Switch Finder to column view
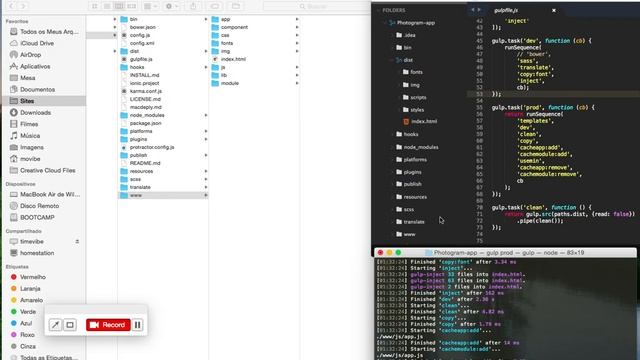The width and height of the screenshot is (640, 360). coord(119,6)
